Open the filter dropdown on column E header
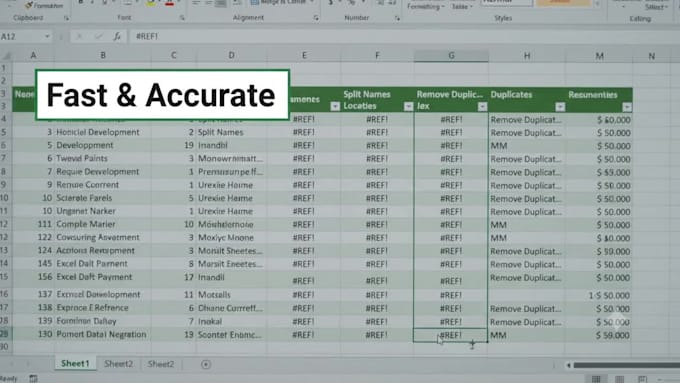 pyautogui.click(x=335, y=106)
